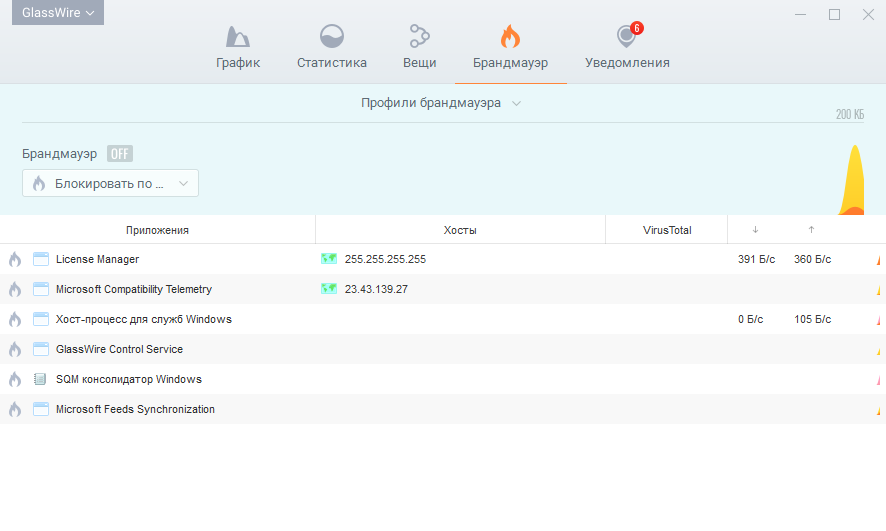Screen dimensions: 886x531
Task: Select the Microsoft Compatibility Telemetry name
Action: (x=134, y=289)
